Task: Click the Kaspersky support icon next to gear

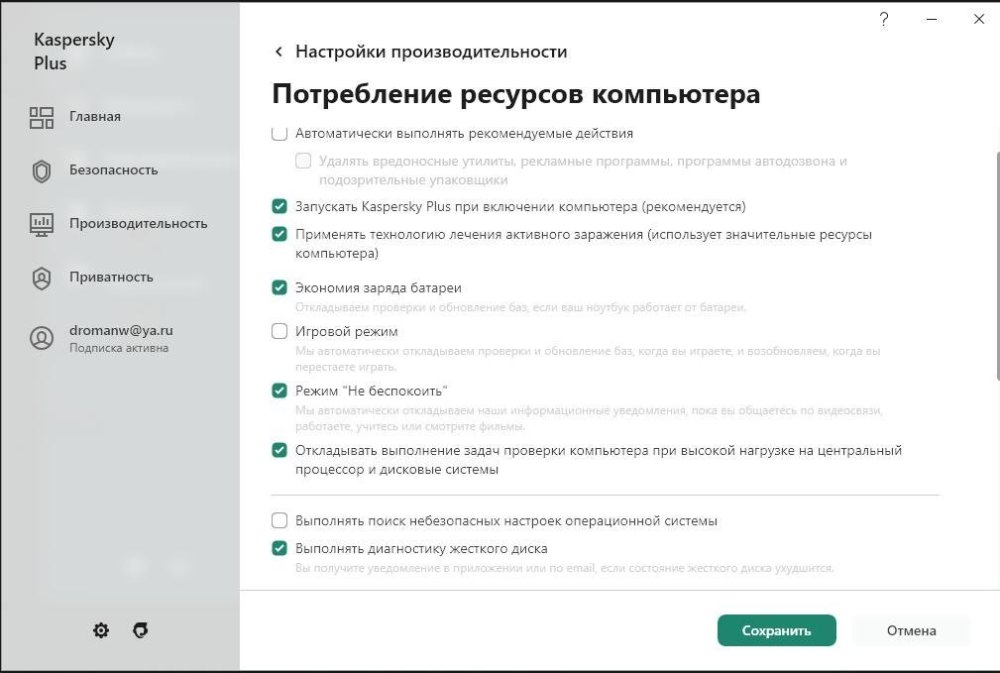Action: 140,631
